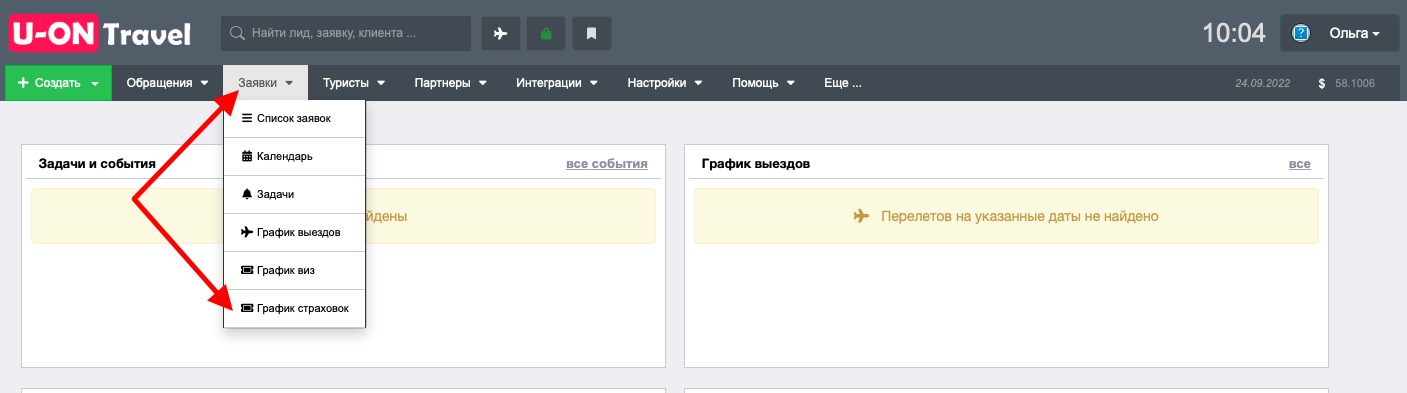The image size is (1407, 393).
Task: Open the все link in График выездов panel
Action: [x=1299, y=163]
